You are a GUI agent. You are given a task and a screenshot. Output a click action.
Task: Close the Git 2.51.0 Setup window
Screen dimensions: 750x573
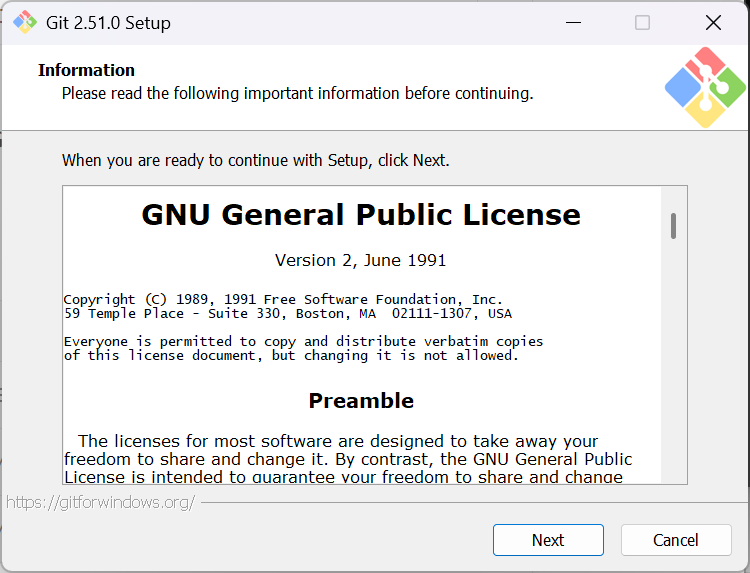713,22
